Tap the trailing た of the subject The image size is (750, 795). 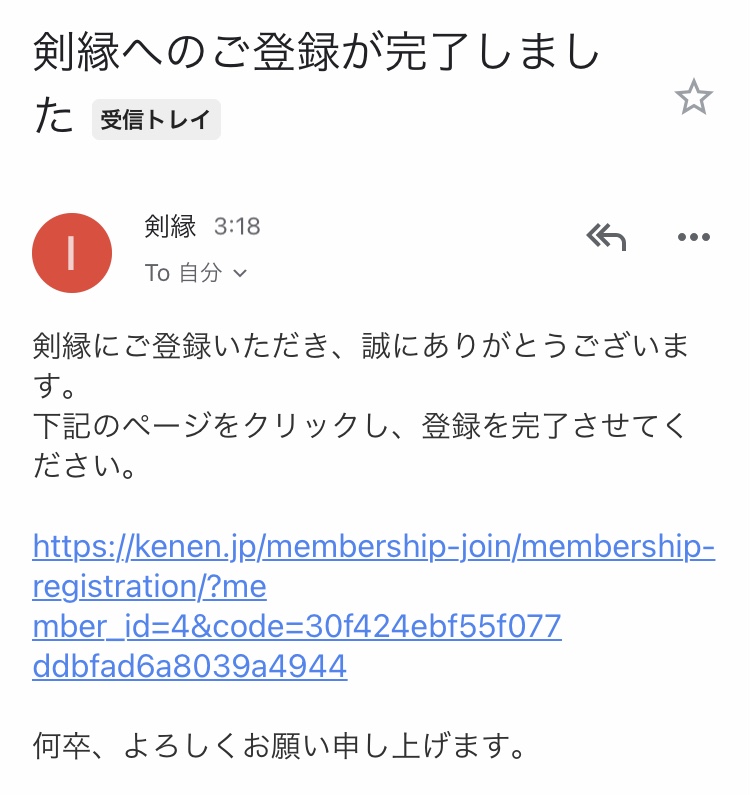(x=55, y=119)
